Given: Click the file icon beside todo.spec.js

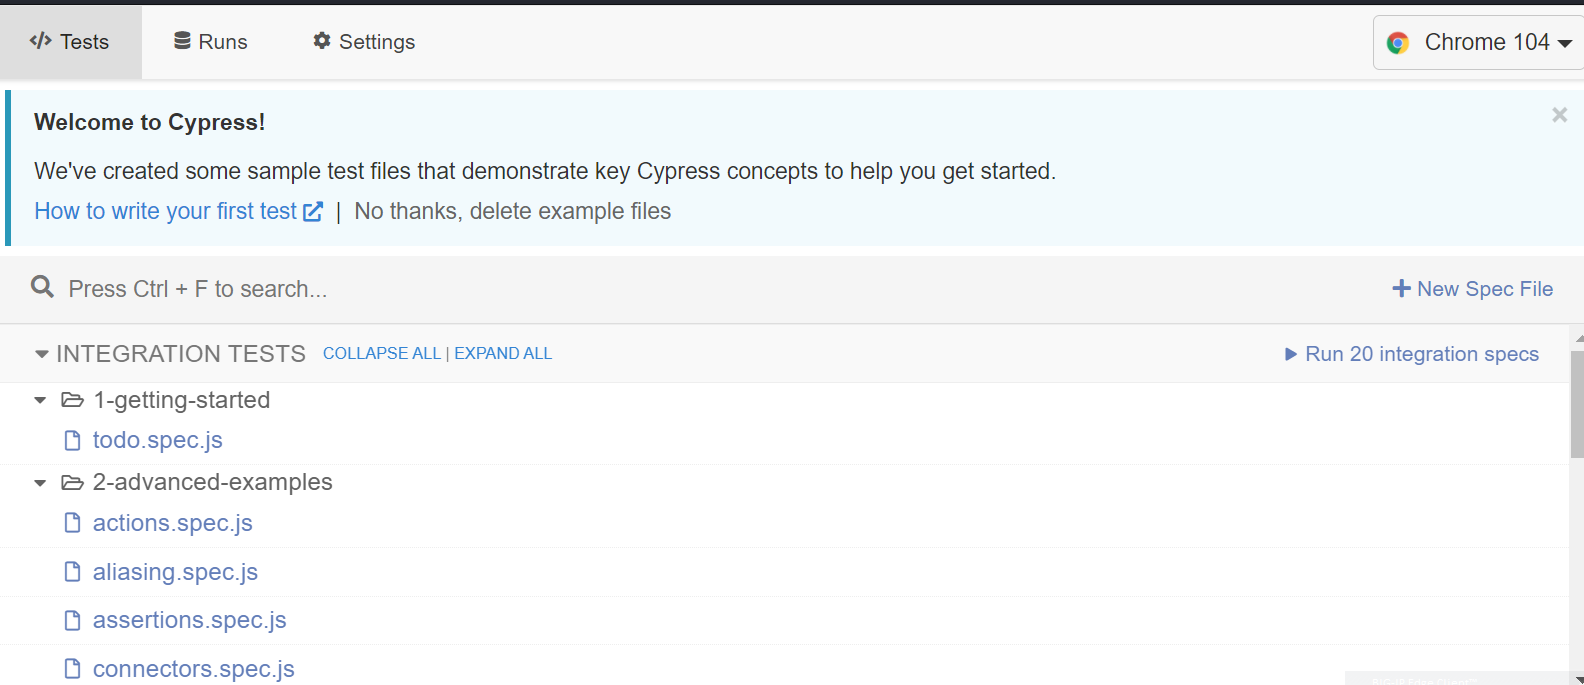Looking at the screenshot, I should [72, 440].
